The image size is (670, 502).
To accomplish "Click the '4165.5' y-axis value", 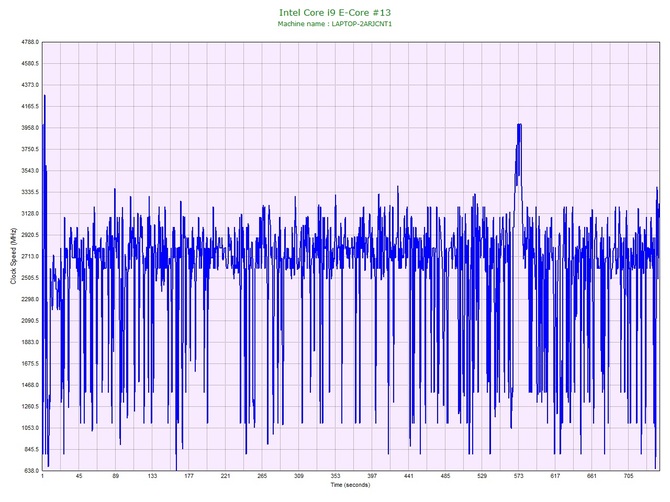I will [30, 106].
